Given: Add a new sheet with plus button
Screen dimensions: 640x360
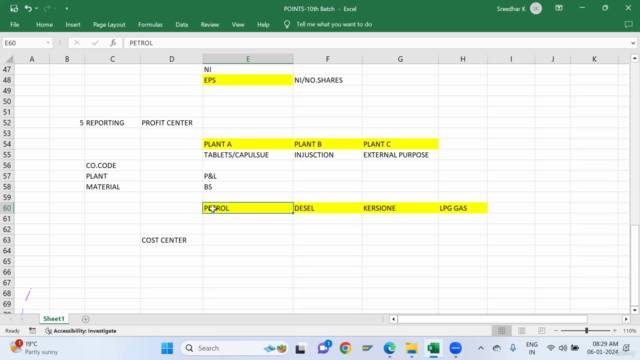Looking at the screenshot, I should pos(85,319).
